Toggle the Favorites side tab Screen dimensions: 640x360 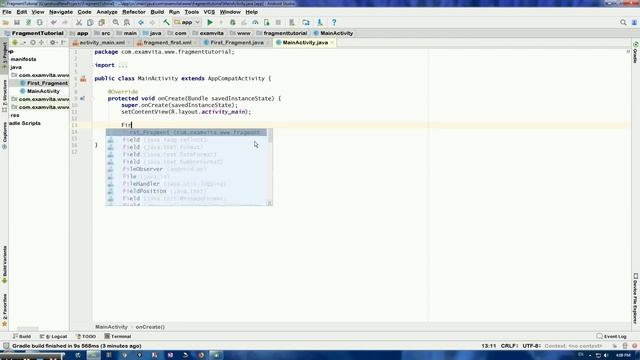[4, 310]
